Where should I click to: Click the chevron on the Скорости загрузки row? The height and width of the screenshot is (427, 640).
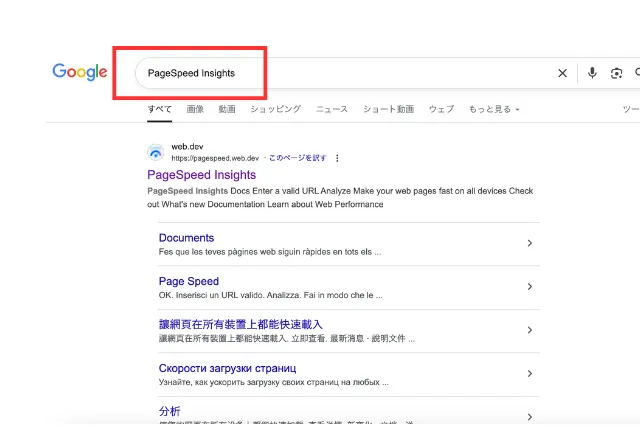(529, 374)
